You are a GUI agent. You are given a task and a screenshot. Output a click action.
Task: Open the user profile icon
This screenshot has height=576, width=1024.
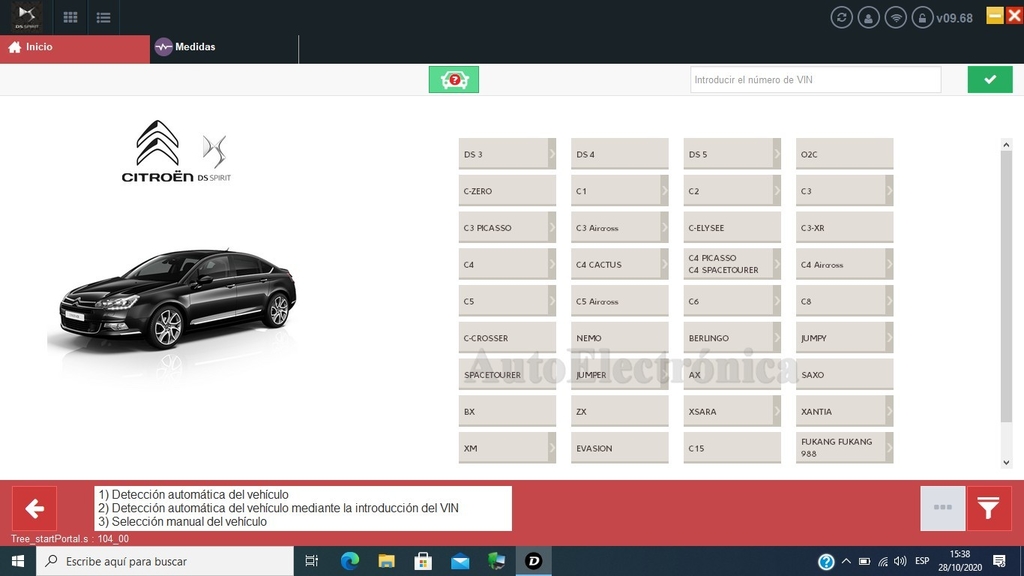868,18
